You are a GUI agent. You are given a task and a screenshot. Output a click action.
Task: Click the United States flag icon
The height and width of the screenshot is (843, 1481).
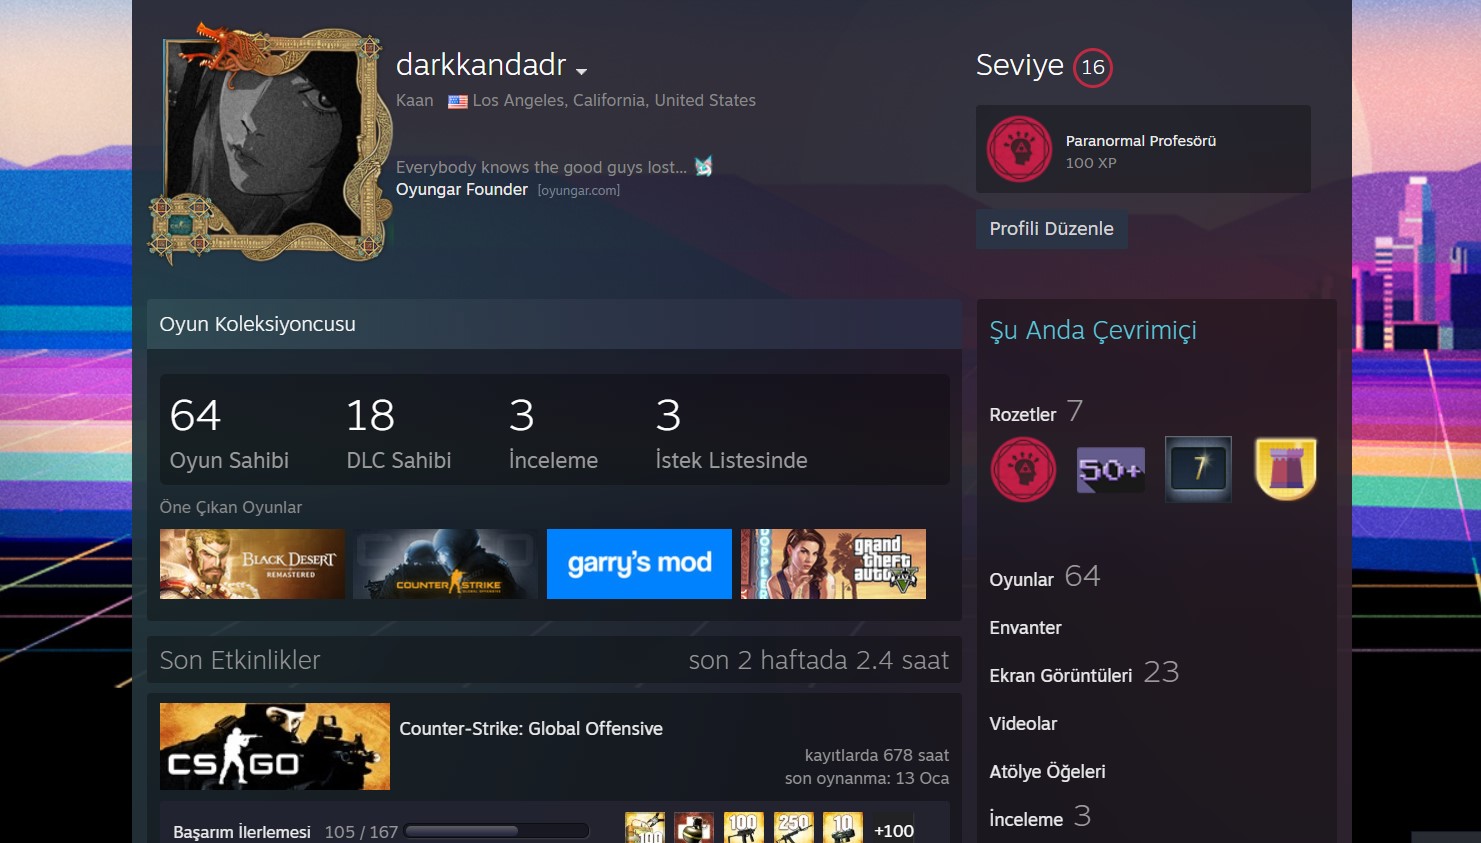click(x=458, y=101)
